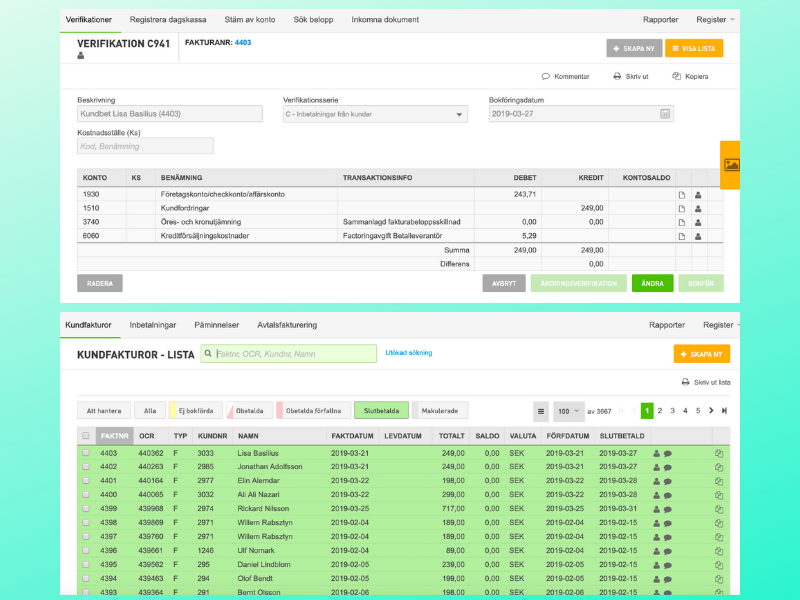Click person icon under Verifikation C941 title

(81, 56)
